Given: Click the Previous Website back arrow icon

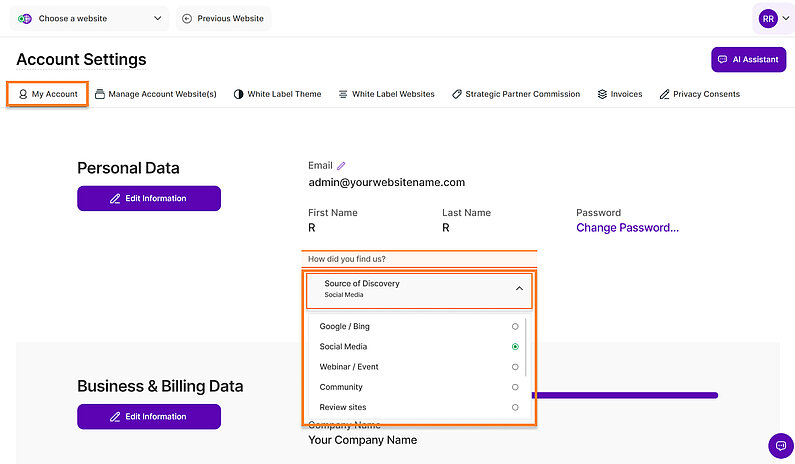Looking at the screenshot, I should (x=187, y=18).
